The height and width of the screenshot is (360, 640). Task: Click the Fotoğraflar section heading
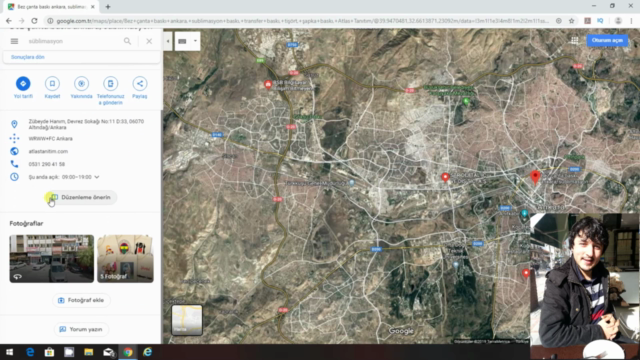[x=26, y=224]
